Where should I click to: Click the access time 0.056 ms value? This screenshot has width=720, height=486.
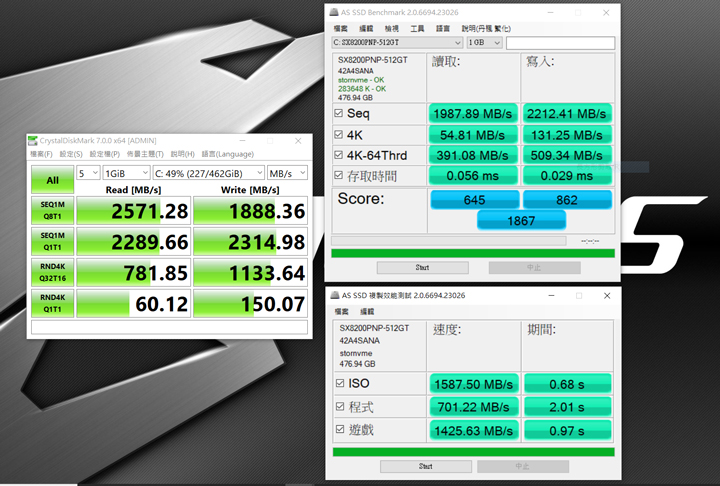coord(473,175)
